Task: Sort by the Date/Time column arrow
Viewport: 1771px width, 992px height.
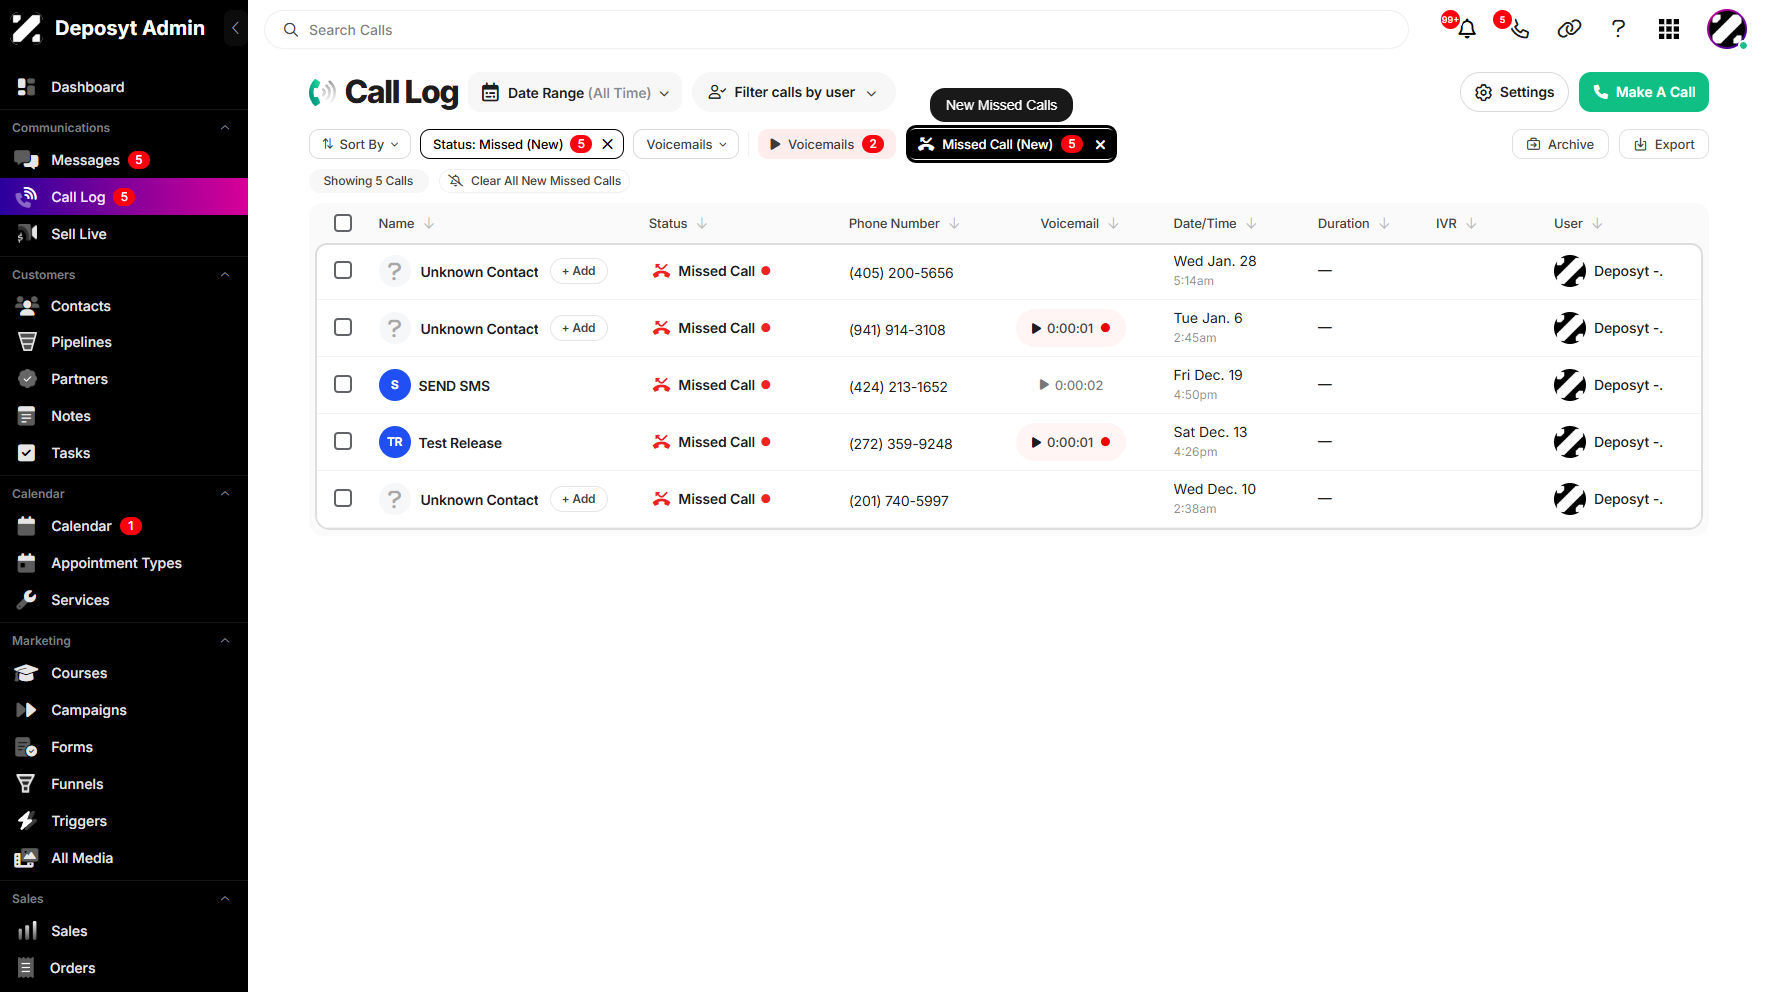Action: [1251, 223]
